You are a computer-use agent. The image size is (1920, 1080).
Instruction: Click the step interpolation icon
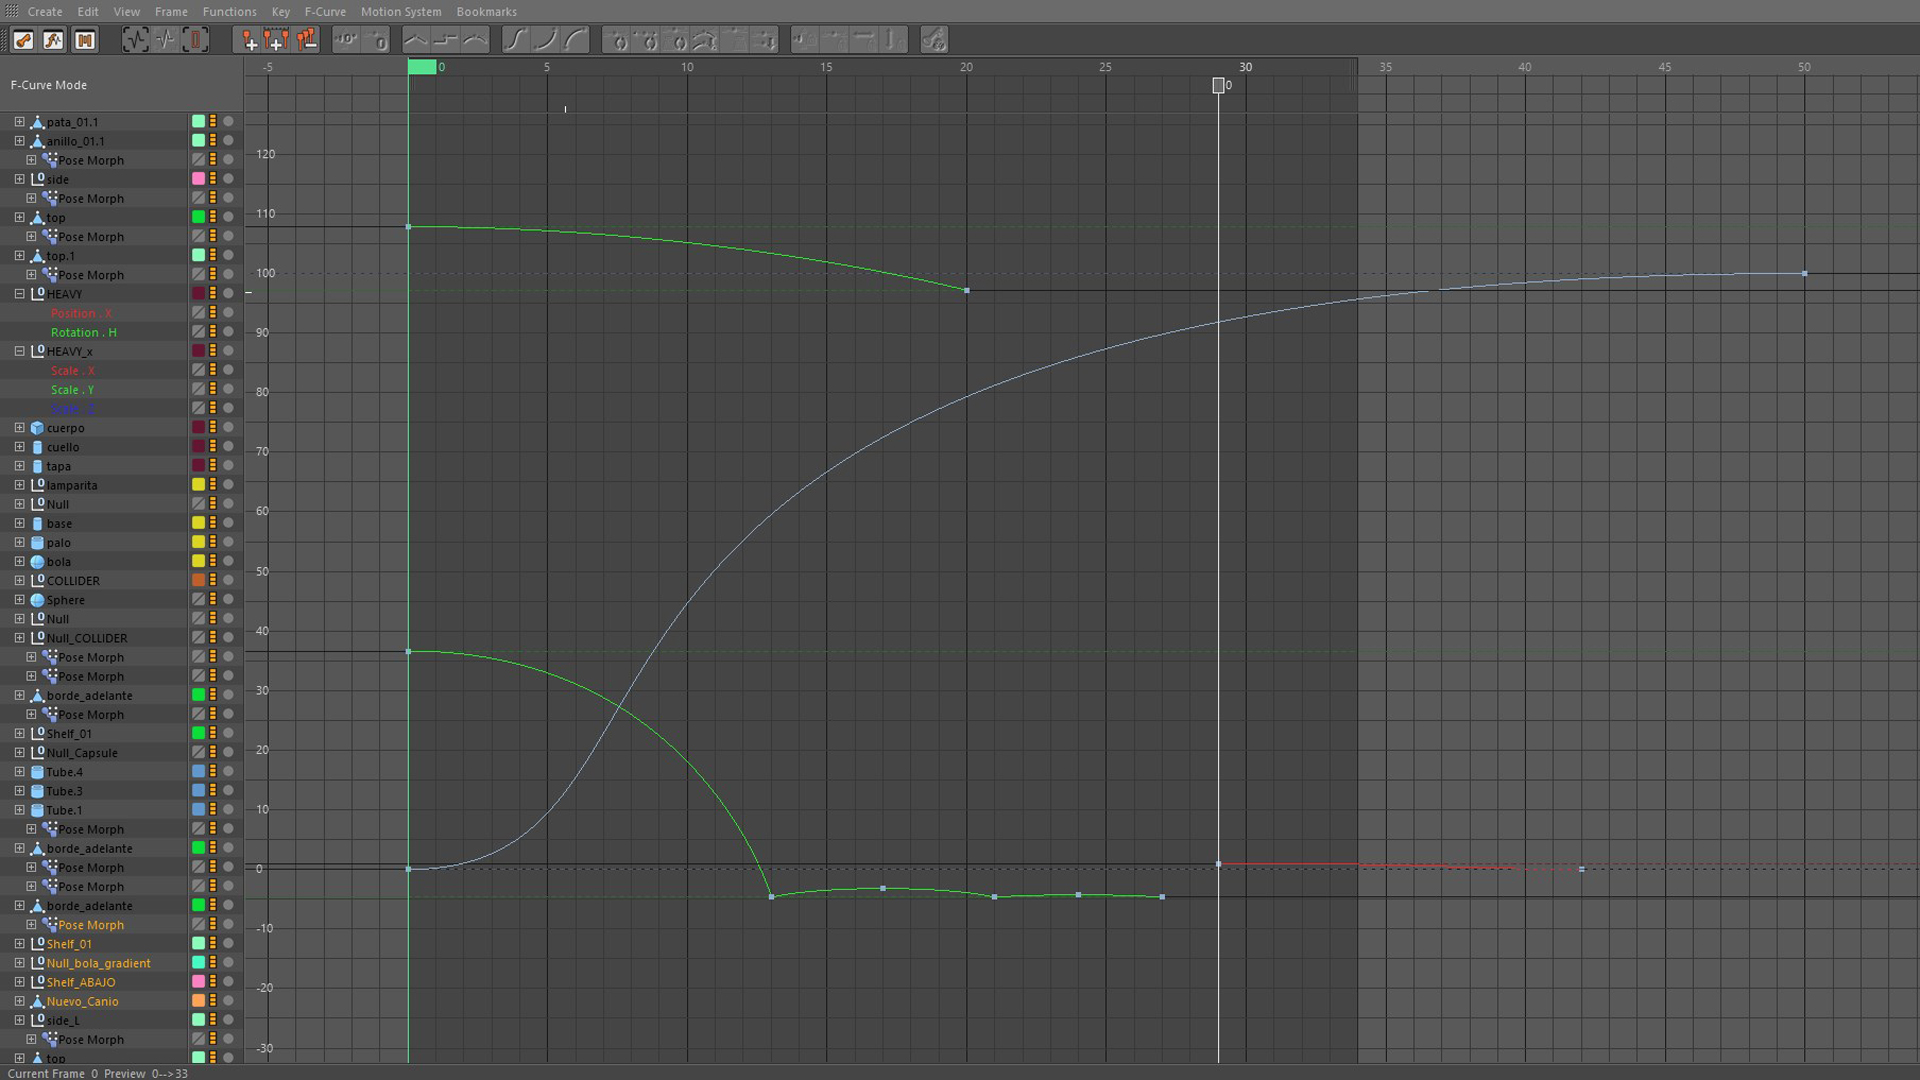(445, 40)
